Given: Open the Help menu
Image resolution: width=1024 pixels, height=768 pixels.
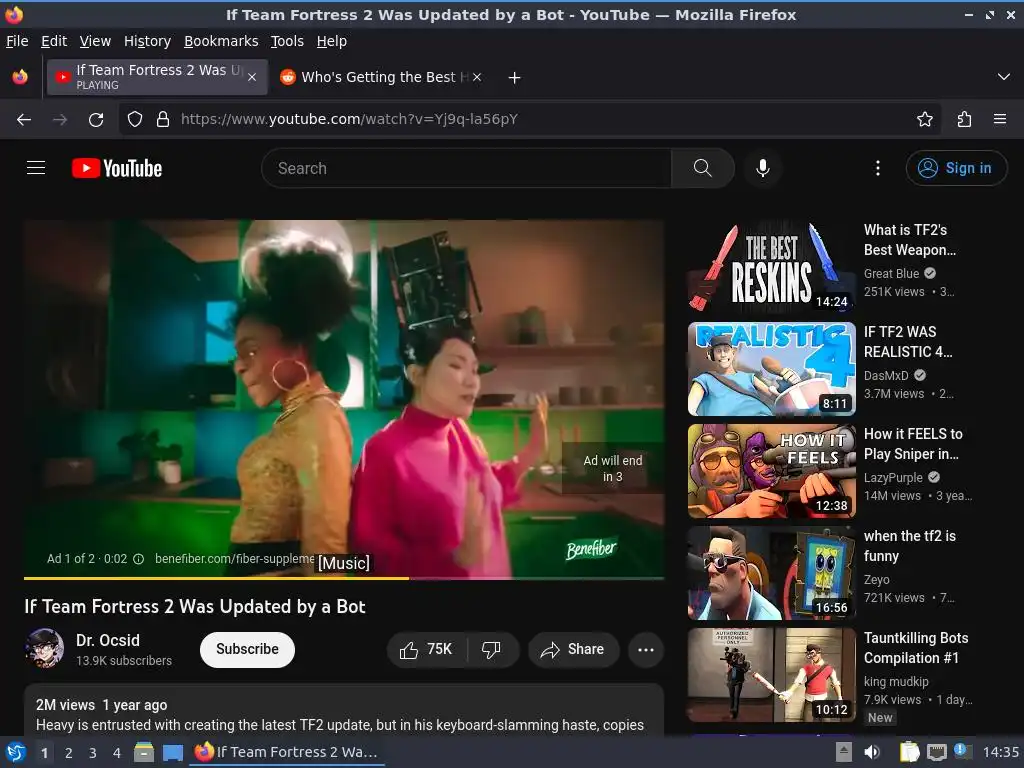Looking at the screenshot, I should (332, 41).
